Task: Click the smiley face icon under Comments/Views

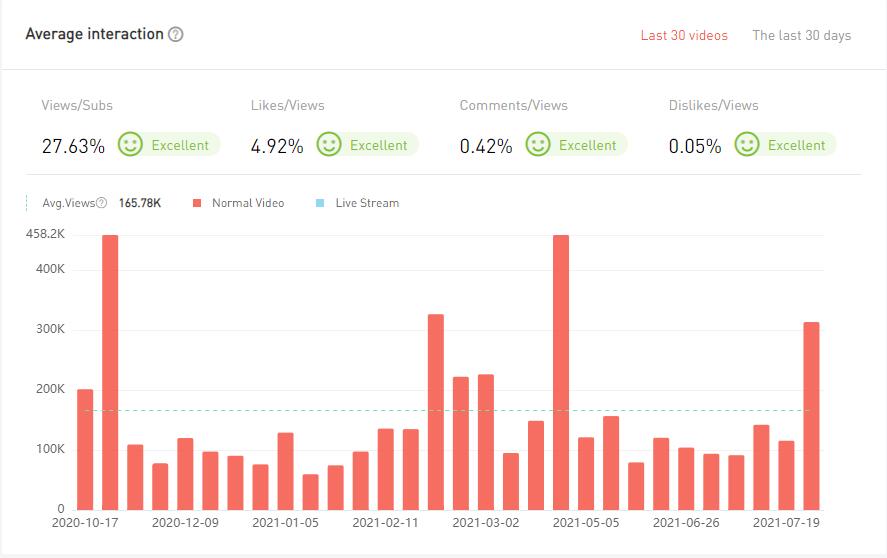Action: coord(538,145)
